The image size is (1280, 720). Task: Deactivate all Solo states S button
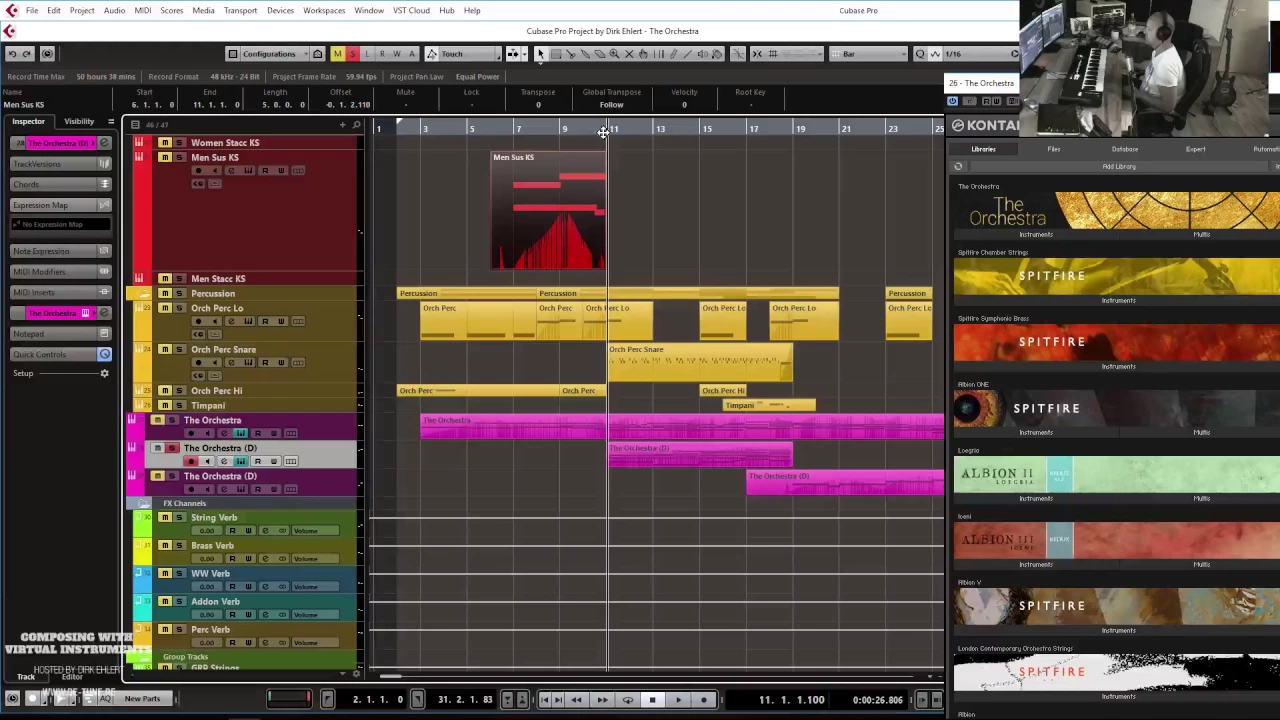(x=352, y=54)
